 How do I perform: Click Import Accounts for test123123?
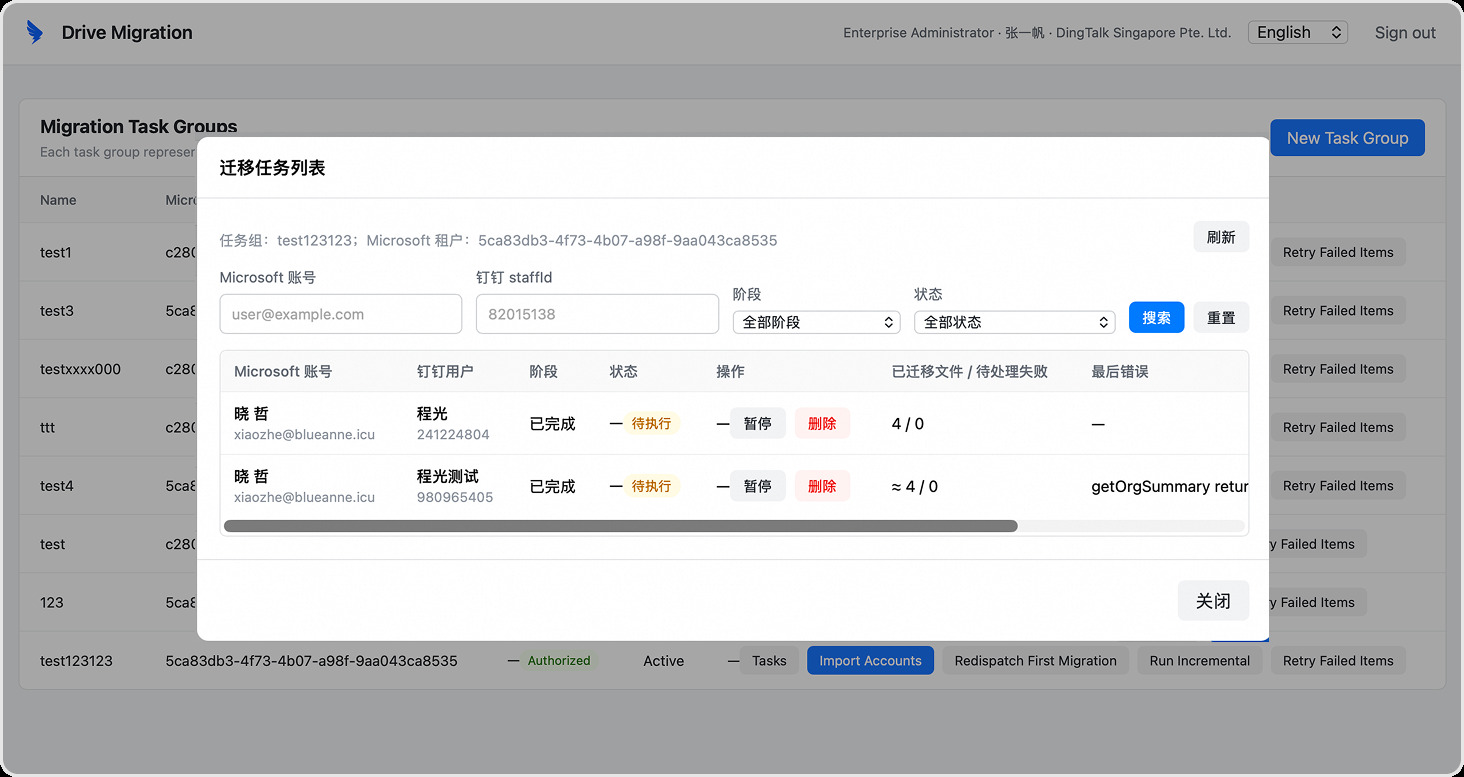(x=870, y=661)
